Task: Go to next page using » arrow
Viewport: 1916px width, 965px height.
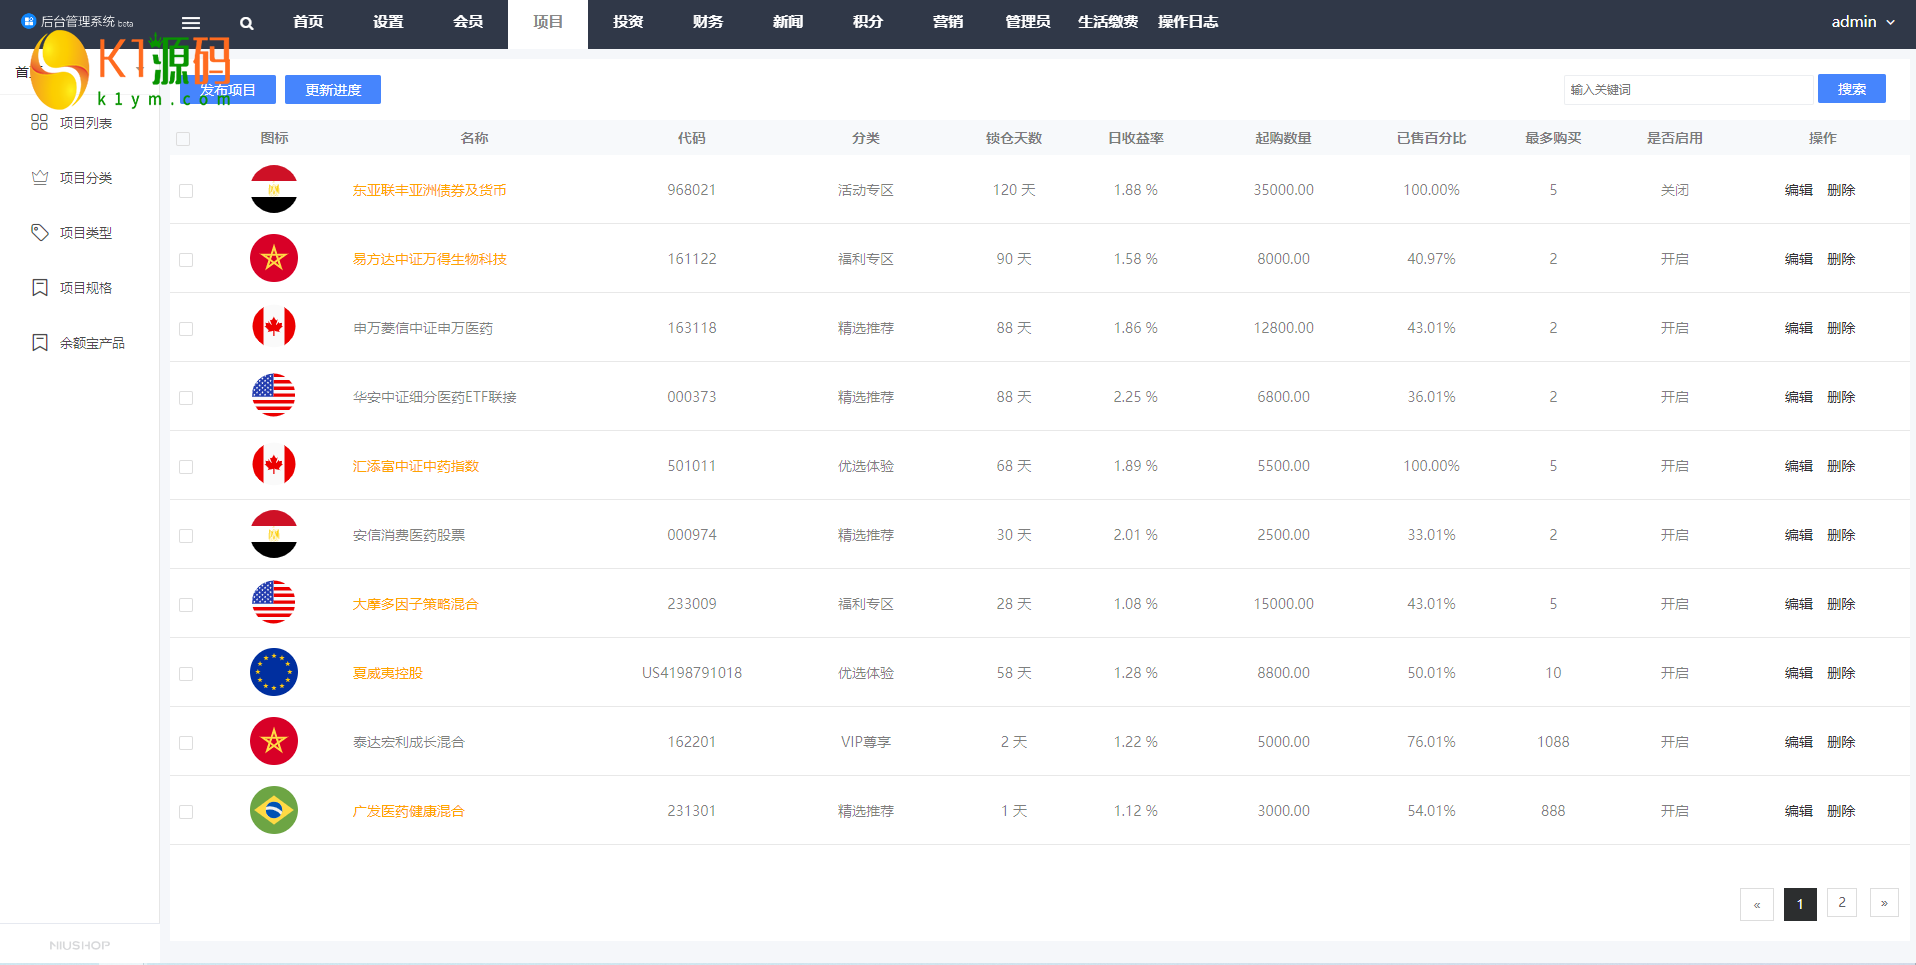Action: pyautogui.click(x=1884, y=903)
